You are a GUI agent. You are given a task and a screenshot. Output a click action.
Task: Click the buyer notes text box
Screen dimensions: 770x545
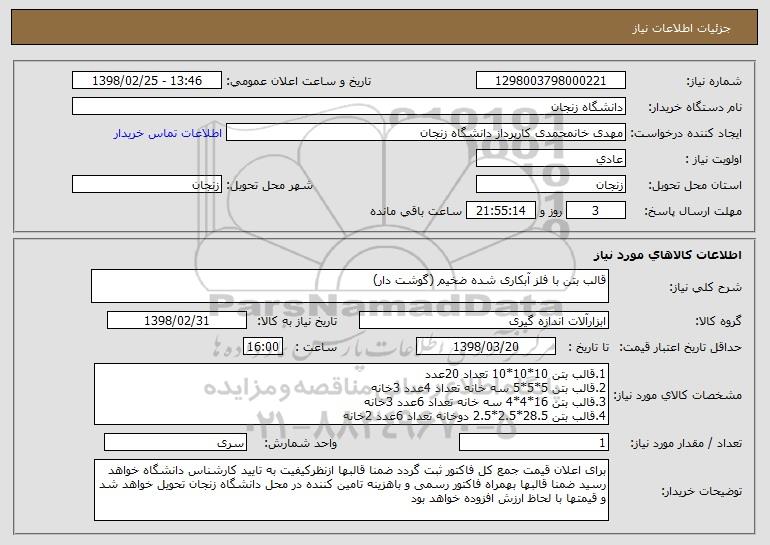351,490
